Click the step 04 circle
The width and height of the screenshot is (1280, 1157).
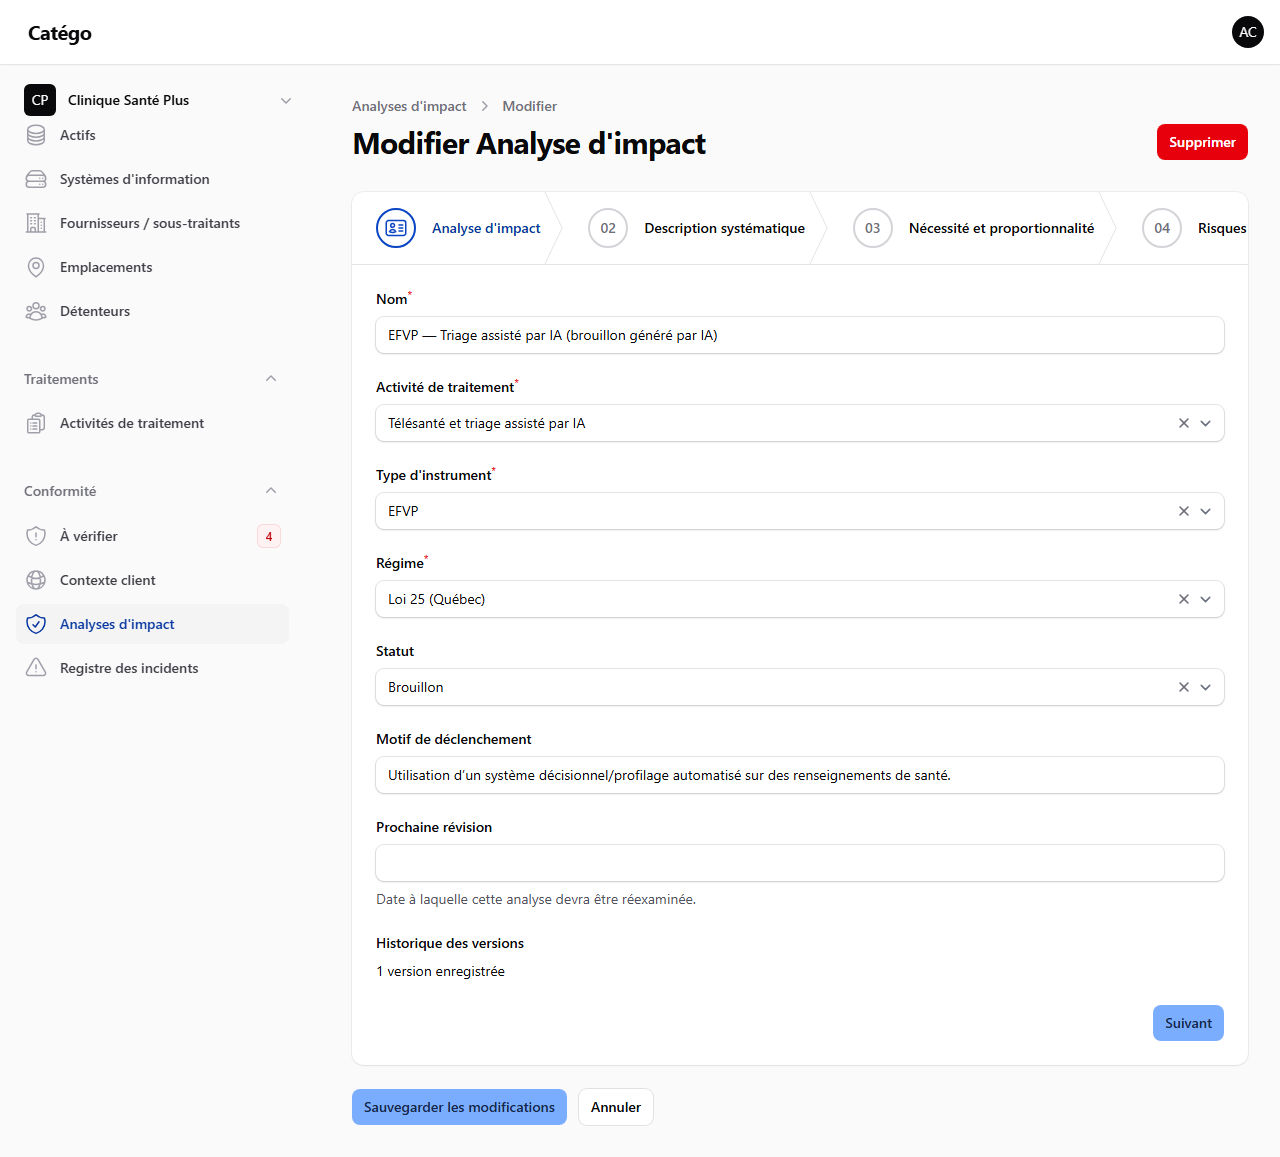[1162, 228]
